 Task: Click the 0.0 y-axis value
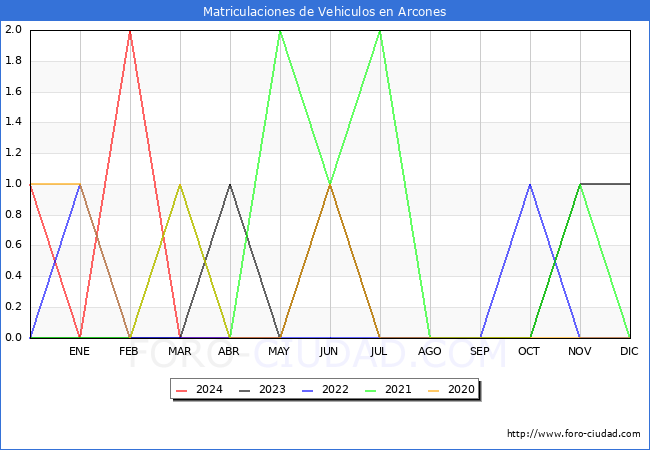(13, 337)
